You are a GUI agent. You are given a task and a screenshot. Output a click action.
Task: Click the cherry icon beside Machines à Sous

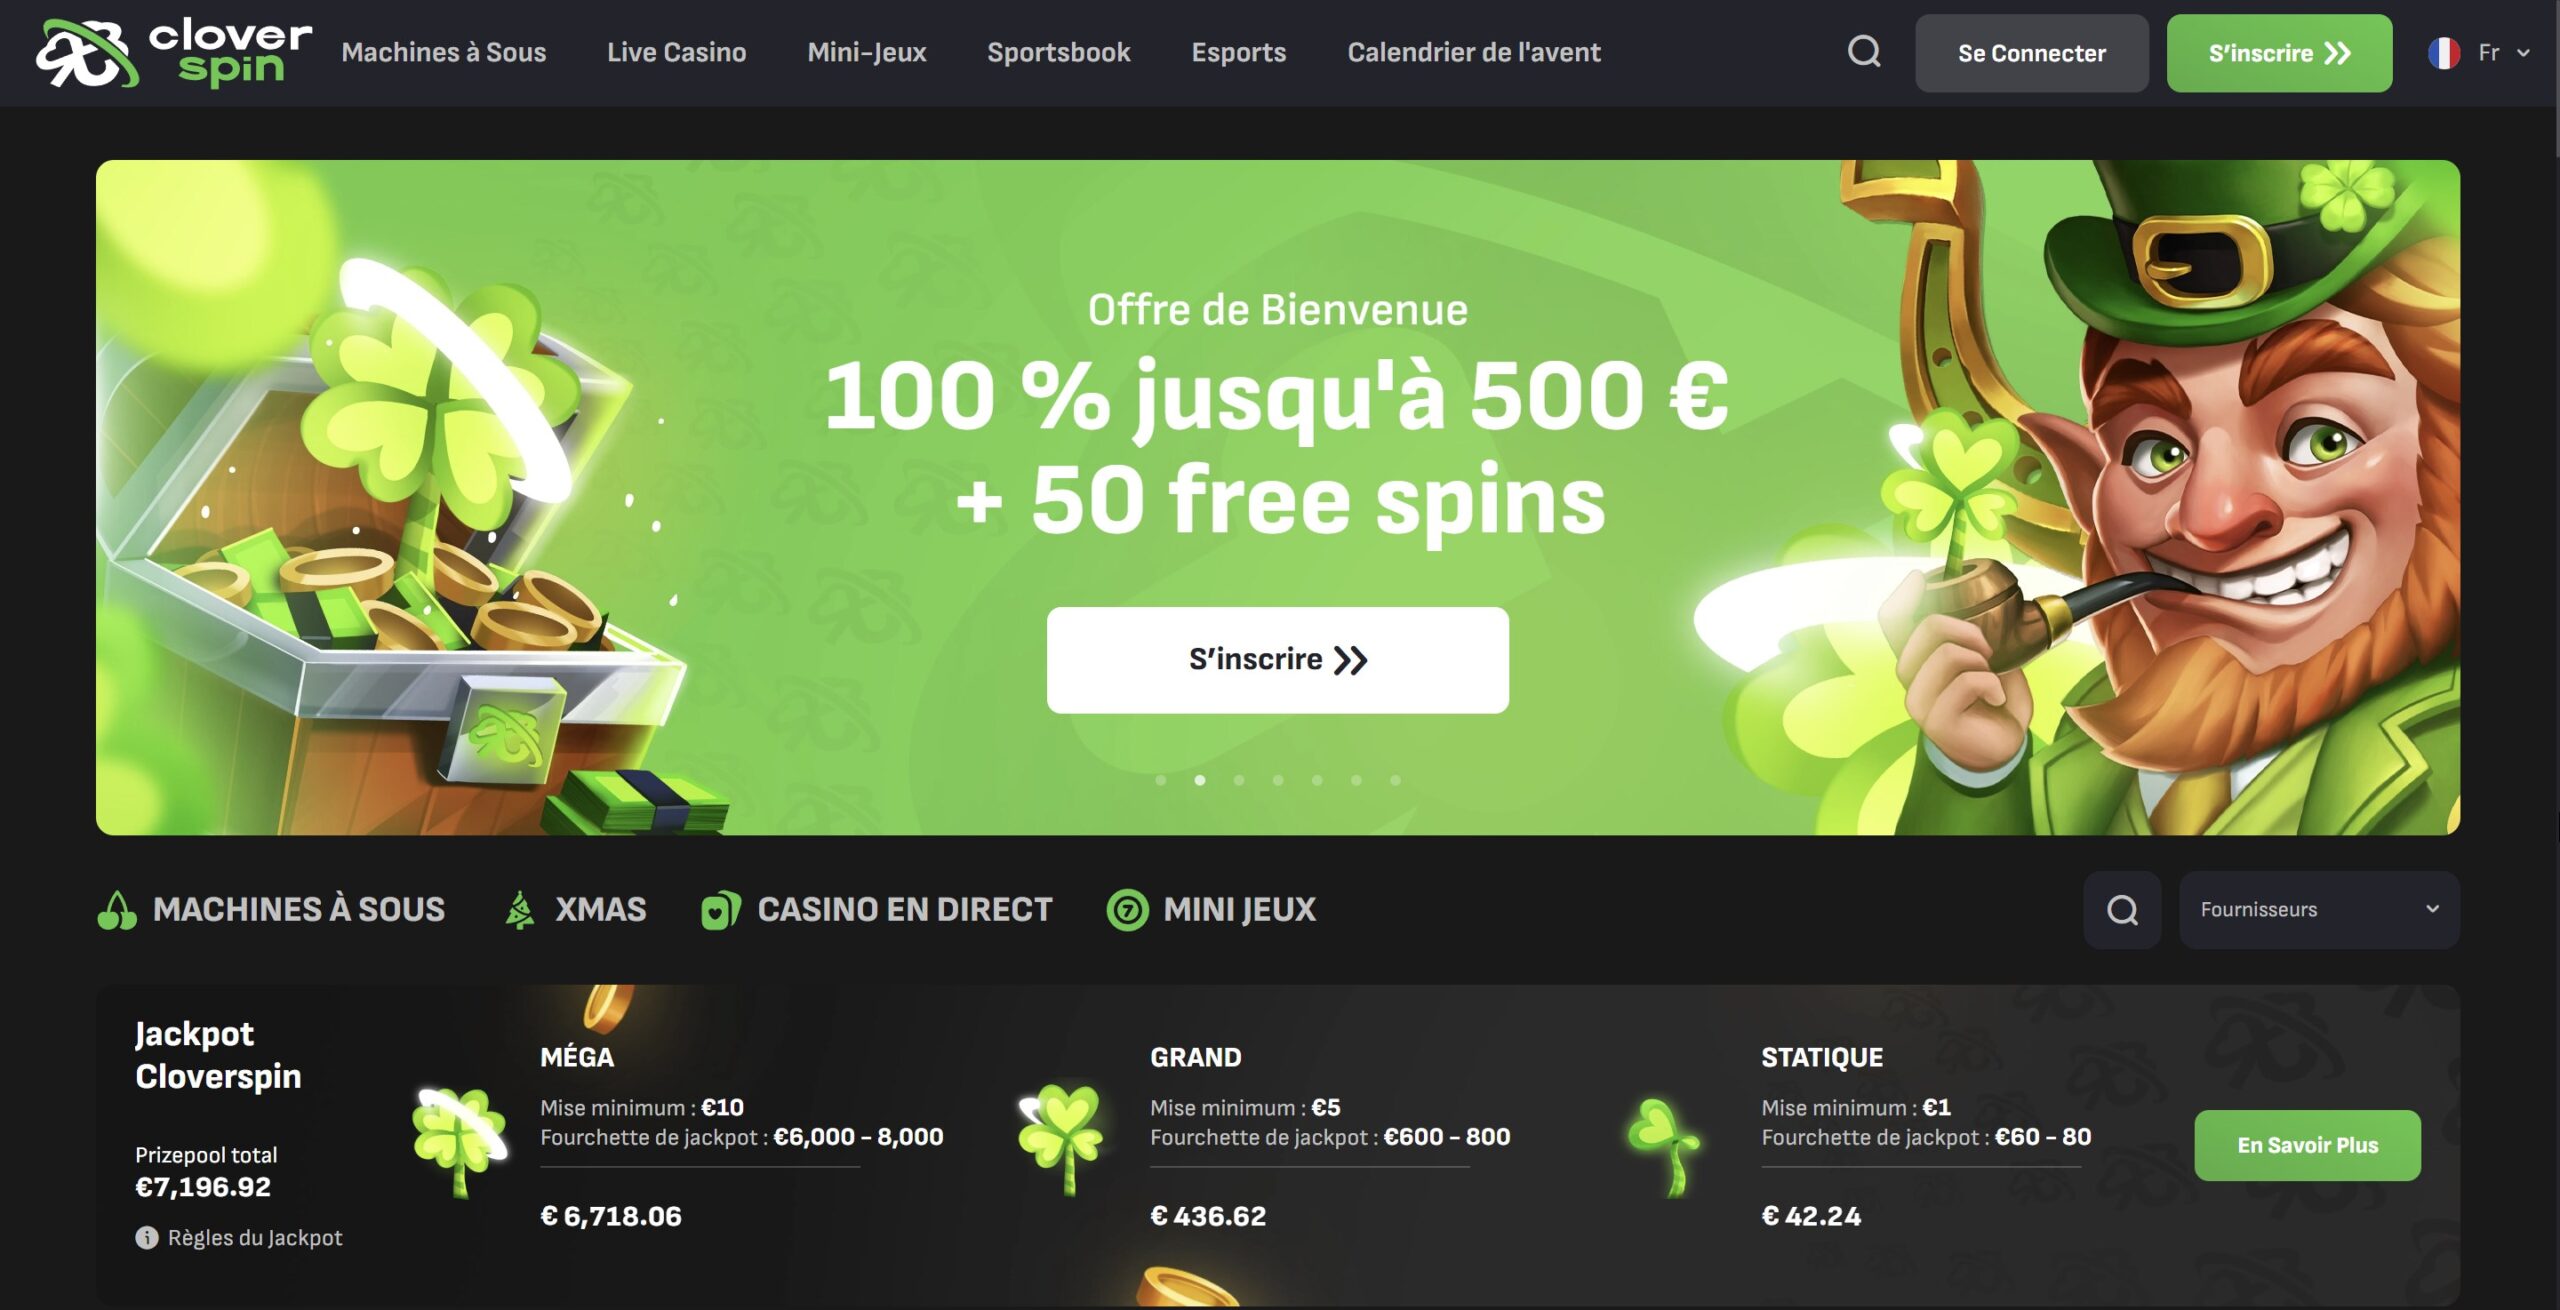117,910
